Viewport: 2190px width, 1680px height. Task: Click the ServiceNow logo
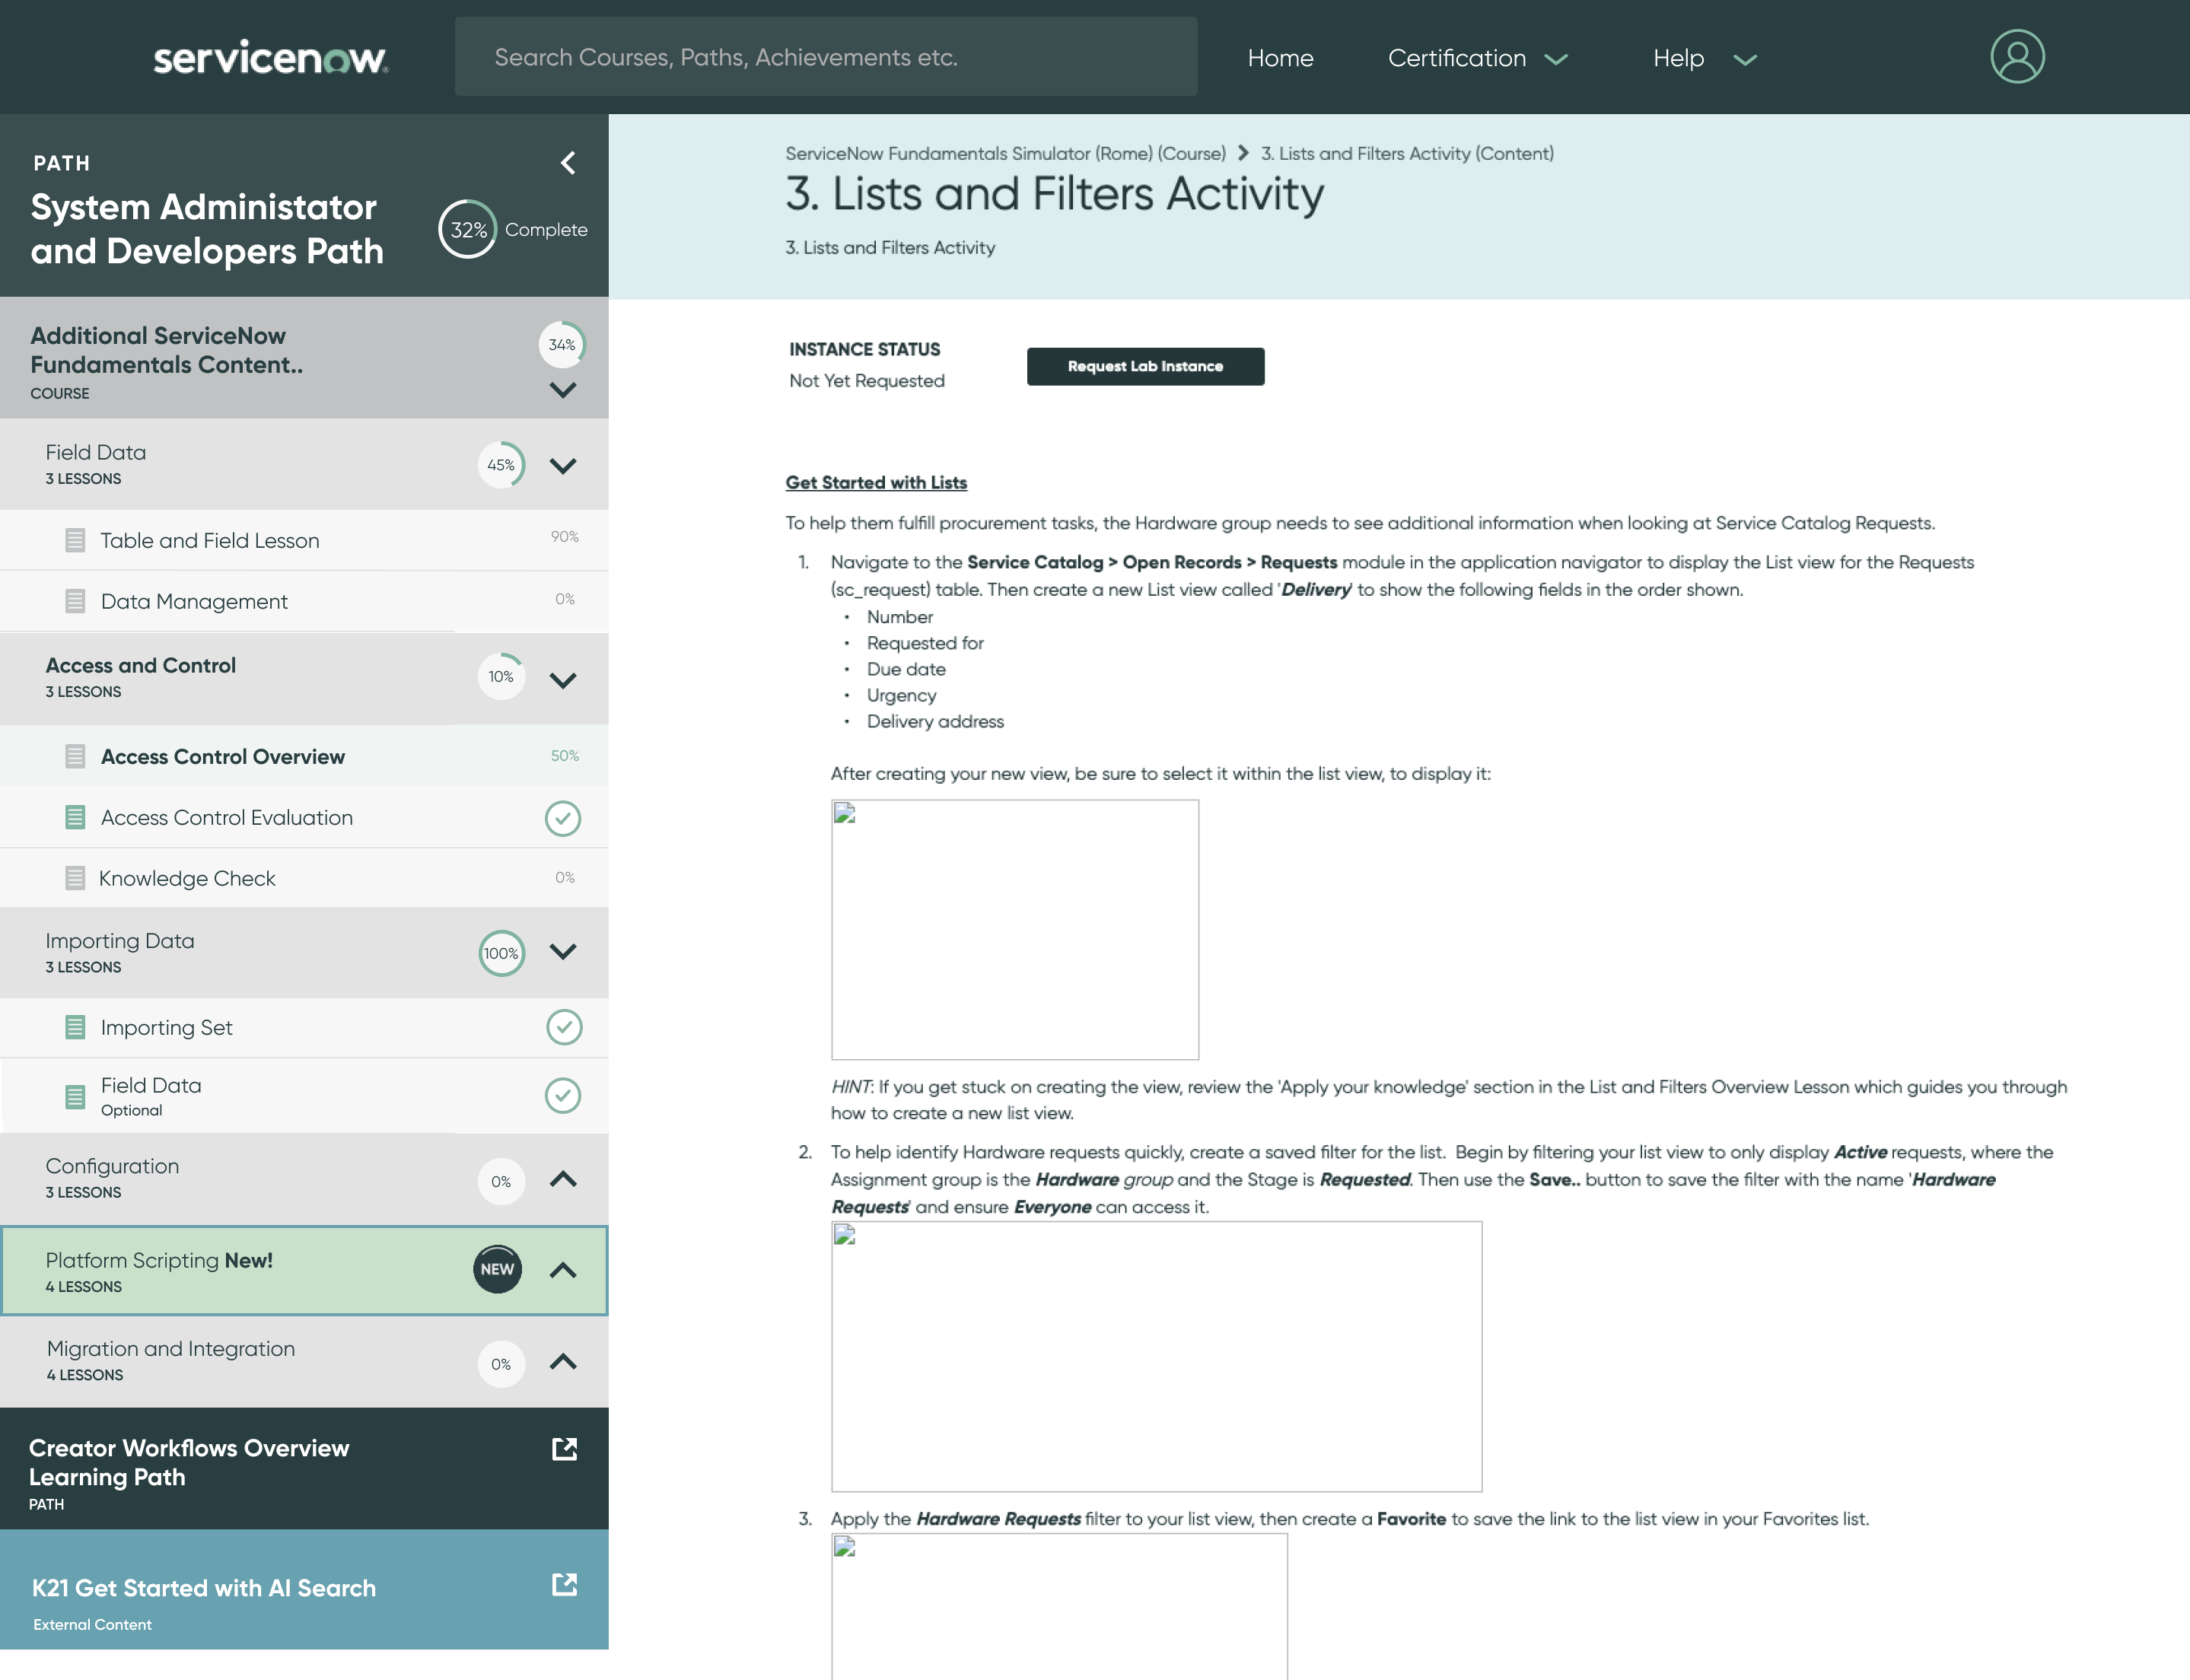(x=271, y=58)
